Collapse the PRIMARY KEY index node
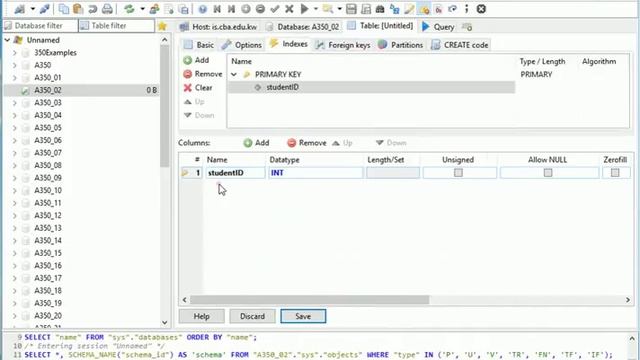Screen dimensions: 640x360 click(x=234, y=75)
